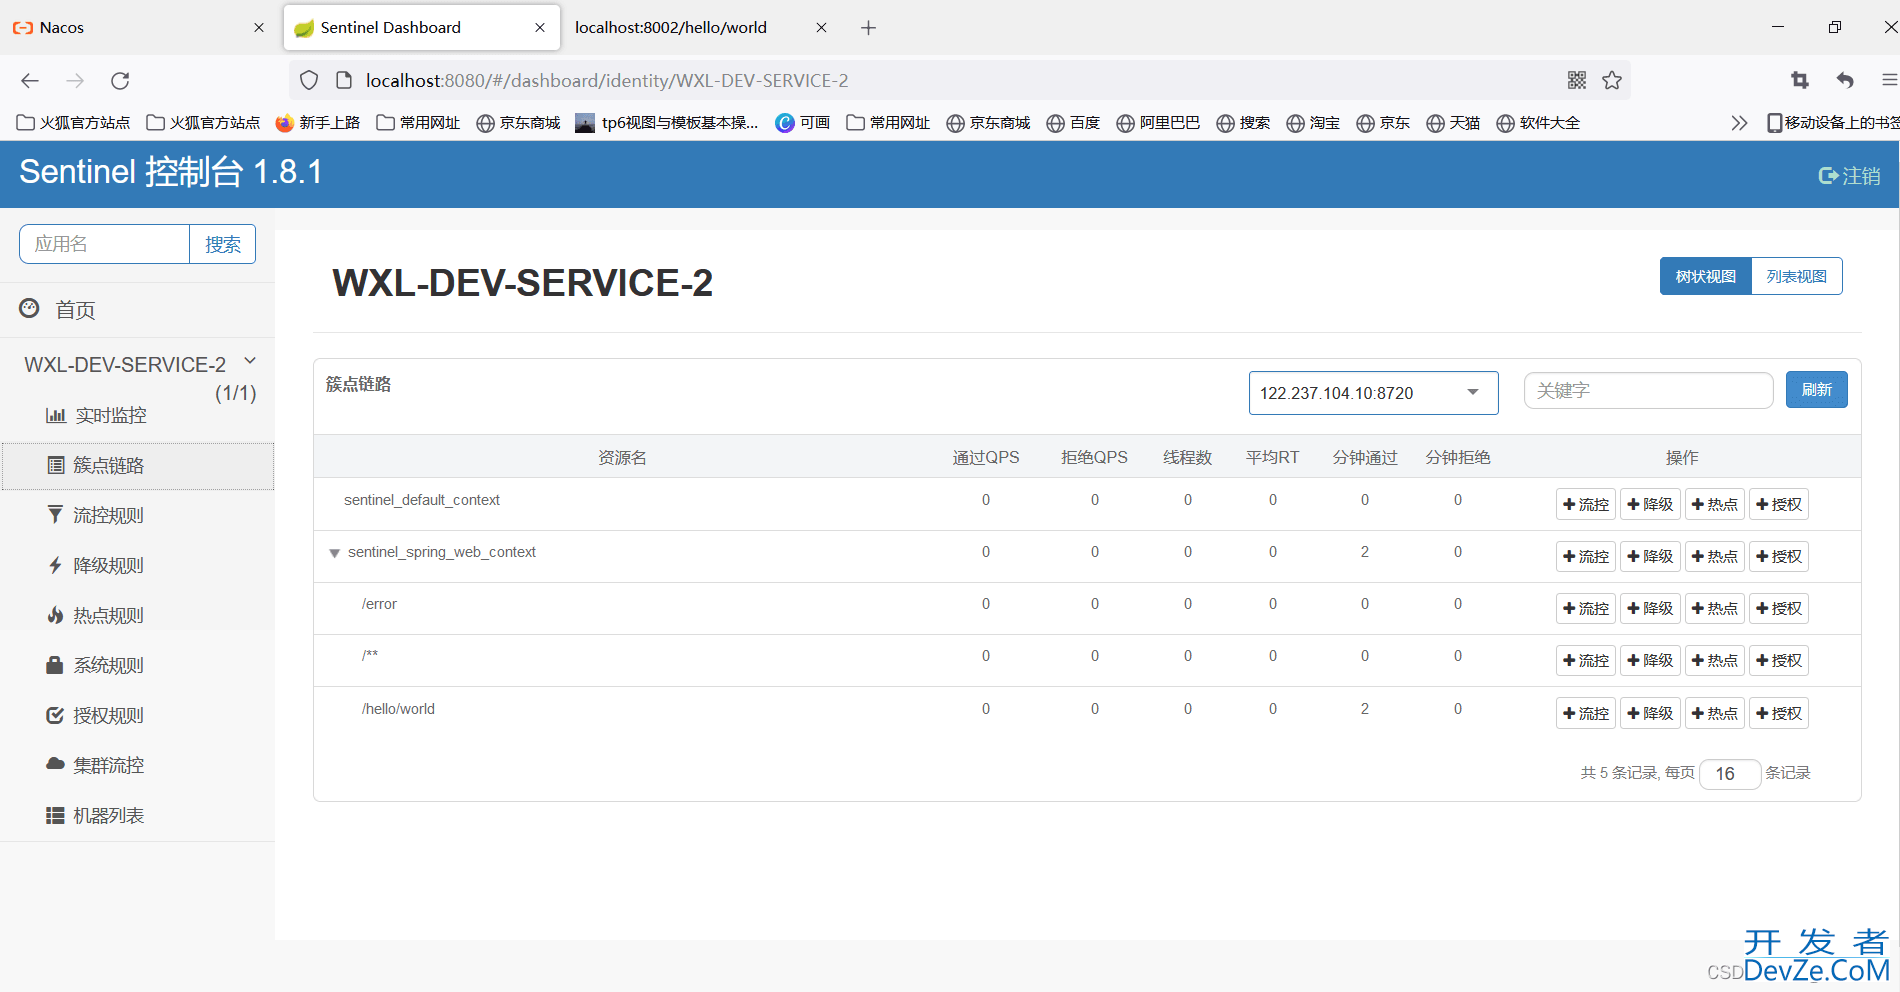Click the 搜索 search button
The image size is (1900, 992).
222,244
